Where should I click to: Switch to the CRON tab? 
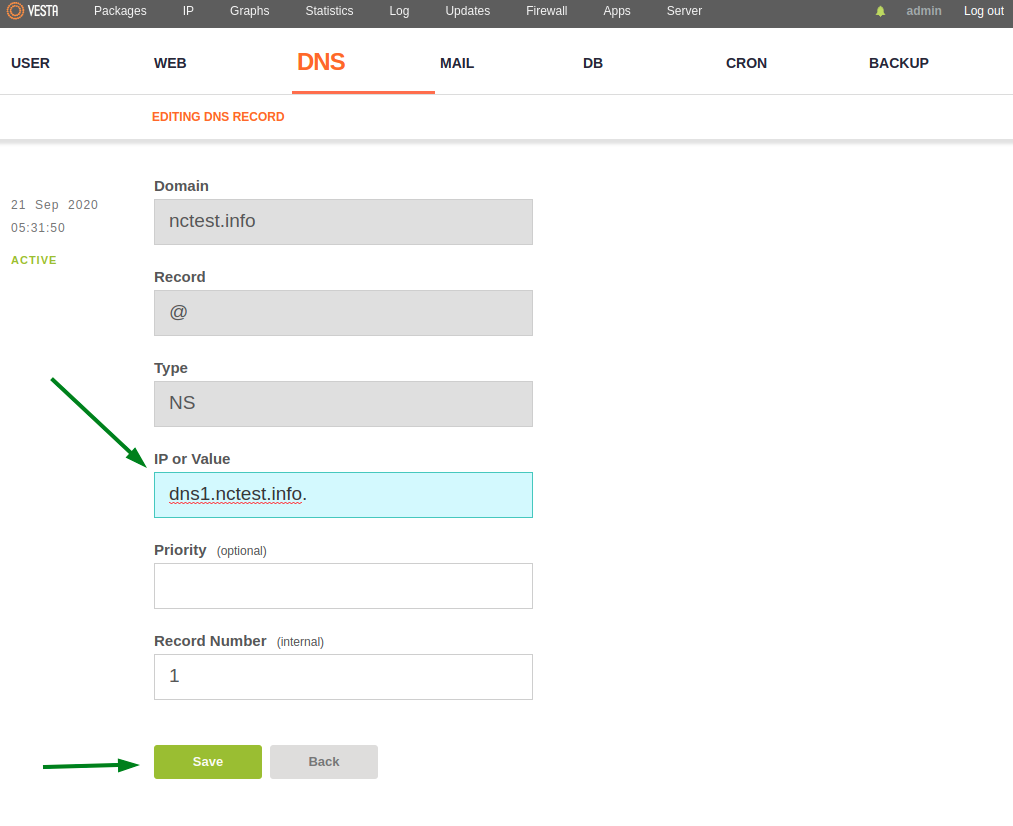(746, 63)
